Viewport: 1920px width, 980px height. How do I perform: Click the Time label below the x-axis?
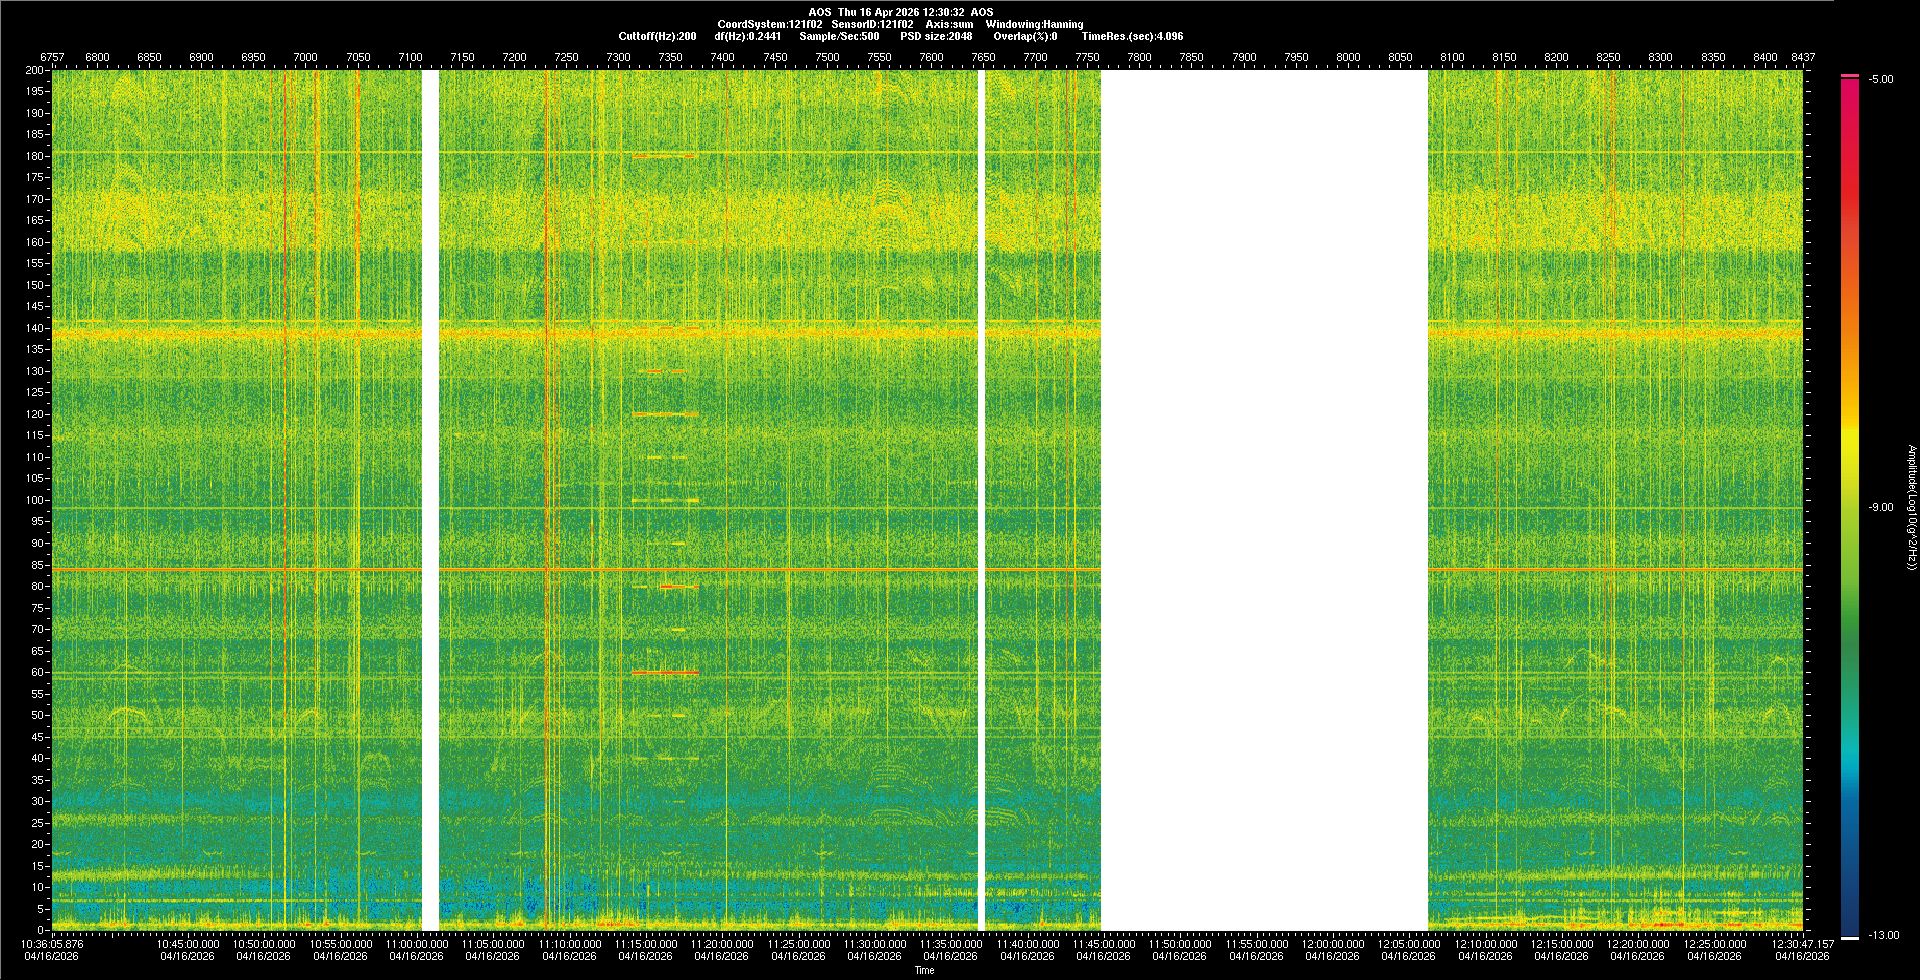(x=924, y=970)
